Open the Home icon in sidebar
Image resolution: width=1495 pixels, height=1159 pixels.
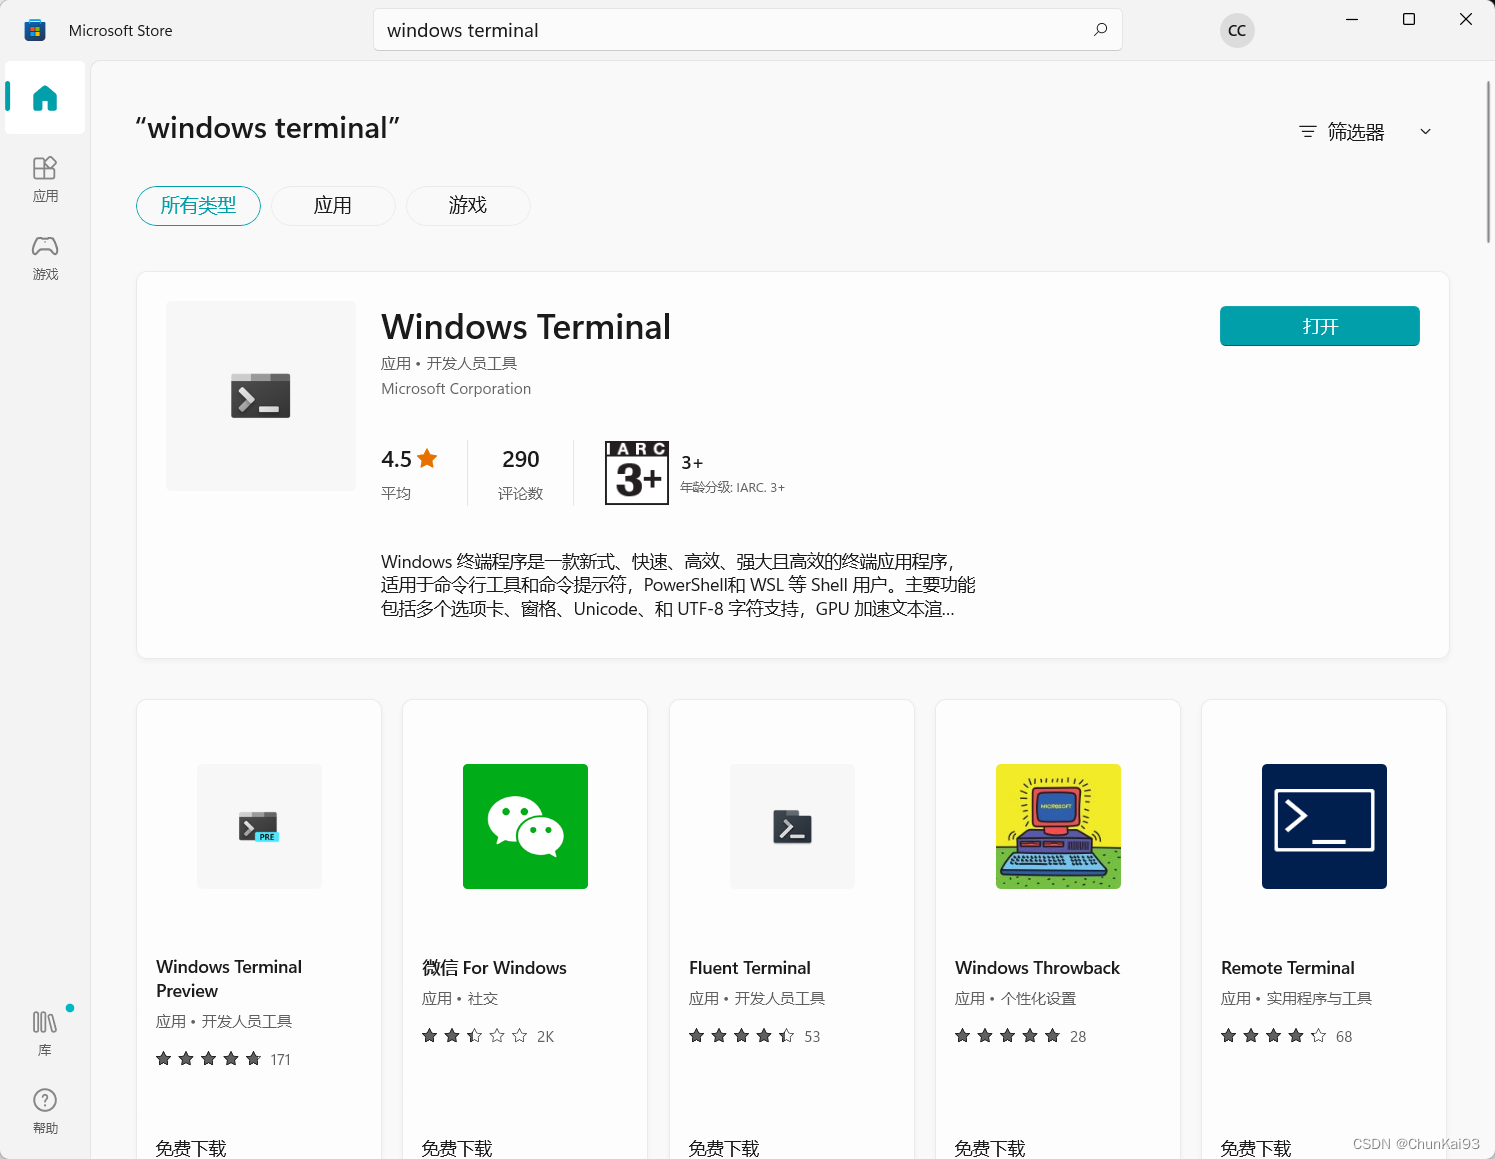click(45, 98)
